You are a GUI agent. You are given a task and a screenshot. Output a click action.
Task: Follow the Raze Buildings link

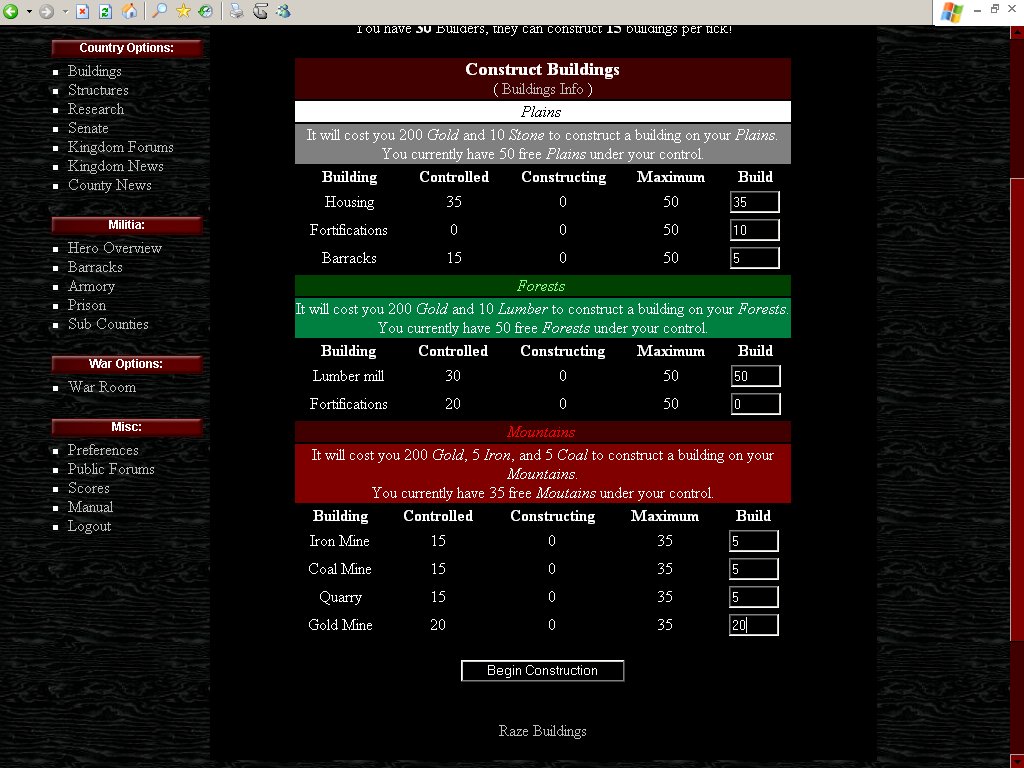click(x=542, y=731)
